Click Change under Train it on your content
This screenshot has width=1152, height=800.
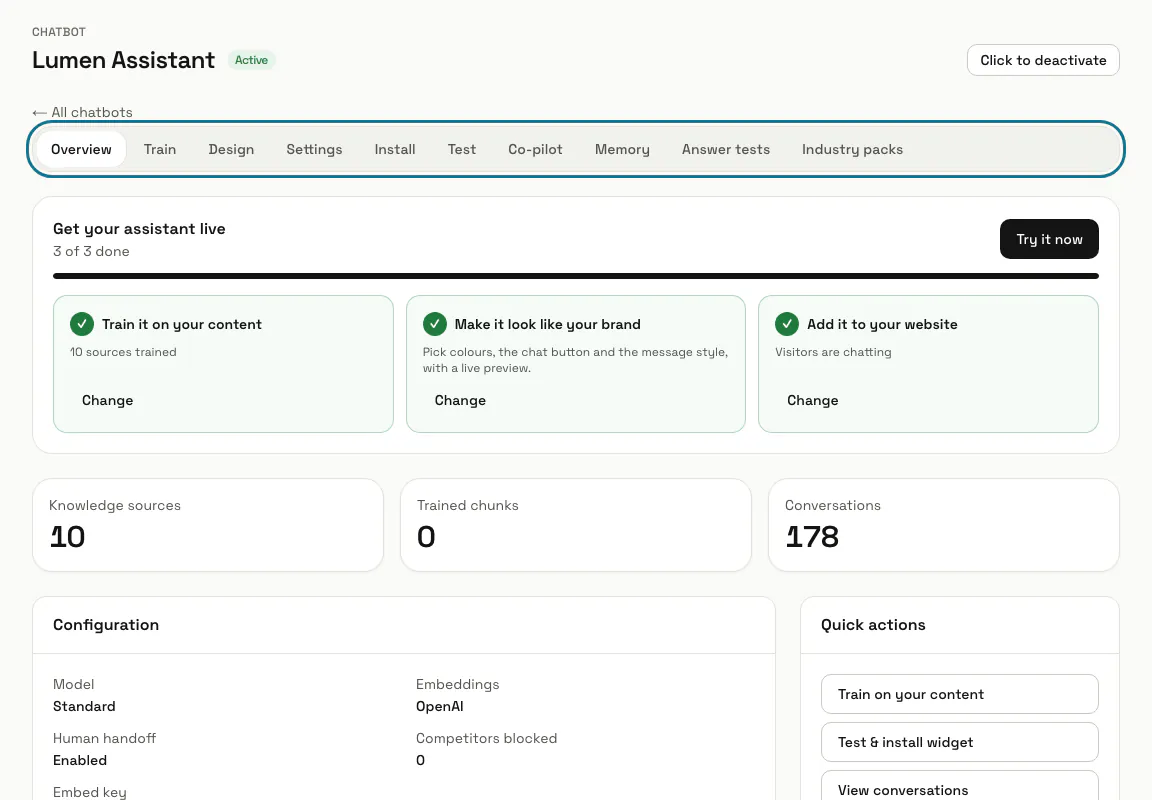tap(107, 400)
